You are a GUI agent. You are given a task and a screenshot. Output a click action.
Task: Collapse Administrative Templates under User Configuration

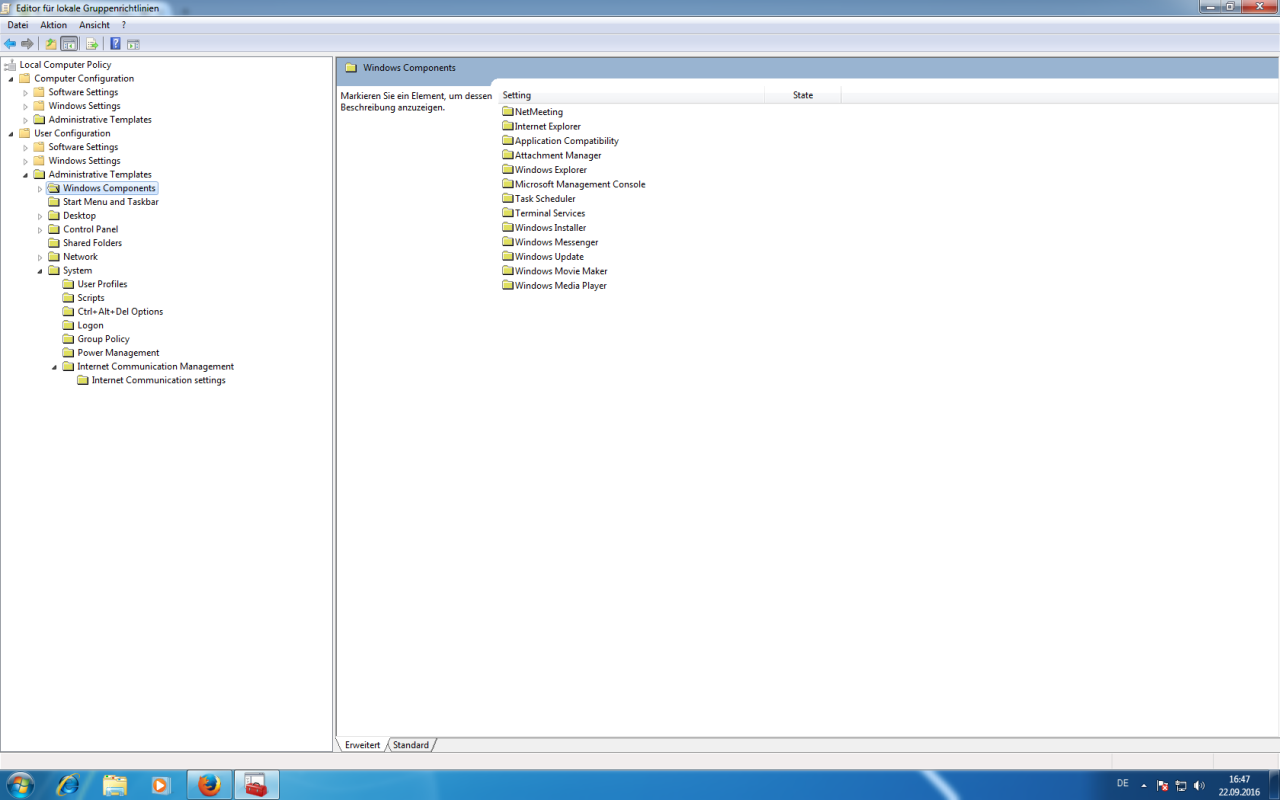26,175
